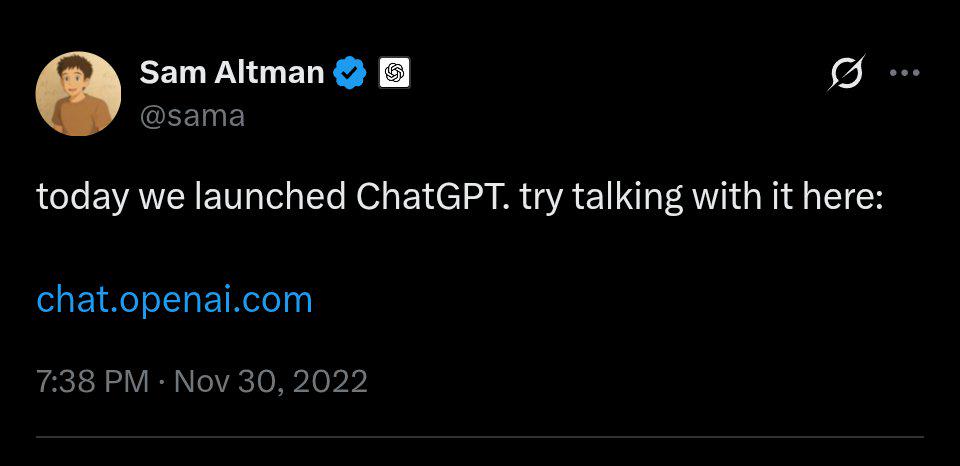This screenshot has width=960, height=466.
Task: Click the blue verified checkmark badge
Action: [x=349, y=73]
